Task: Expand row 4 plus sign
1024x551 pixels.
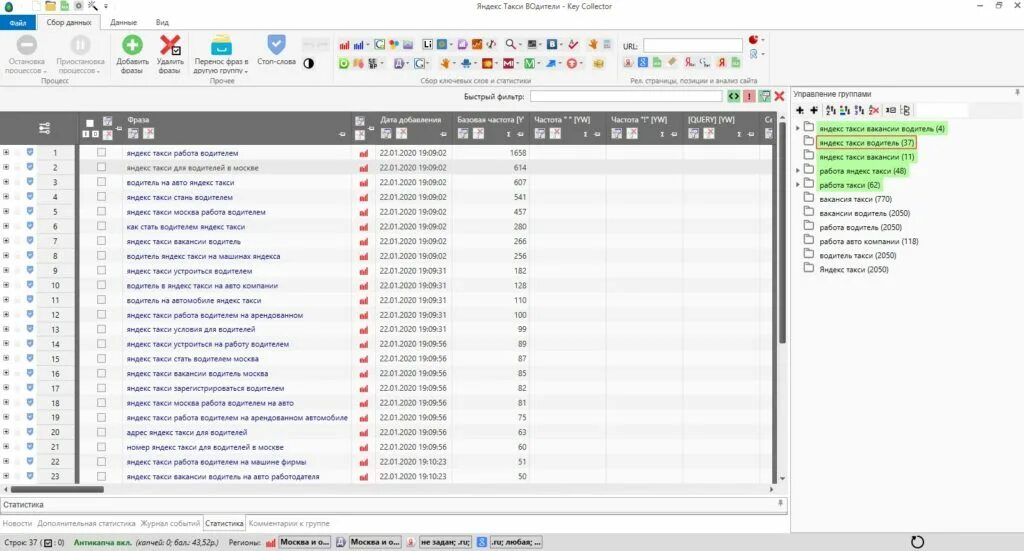Action: (x=6, y=197)
